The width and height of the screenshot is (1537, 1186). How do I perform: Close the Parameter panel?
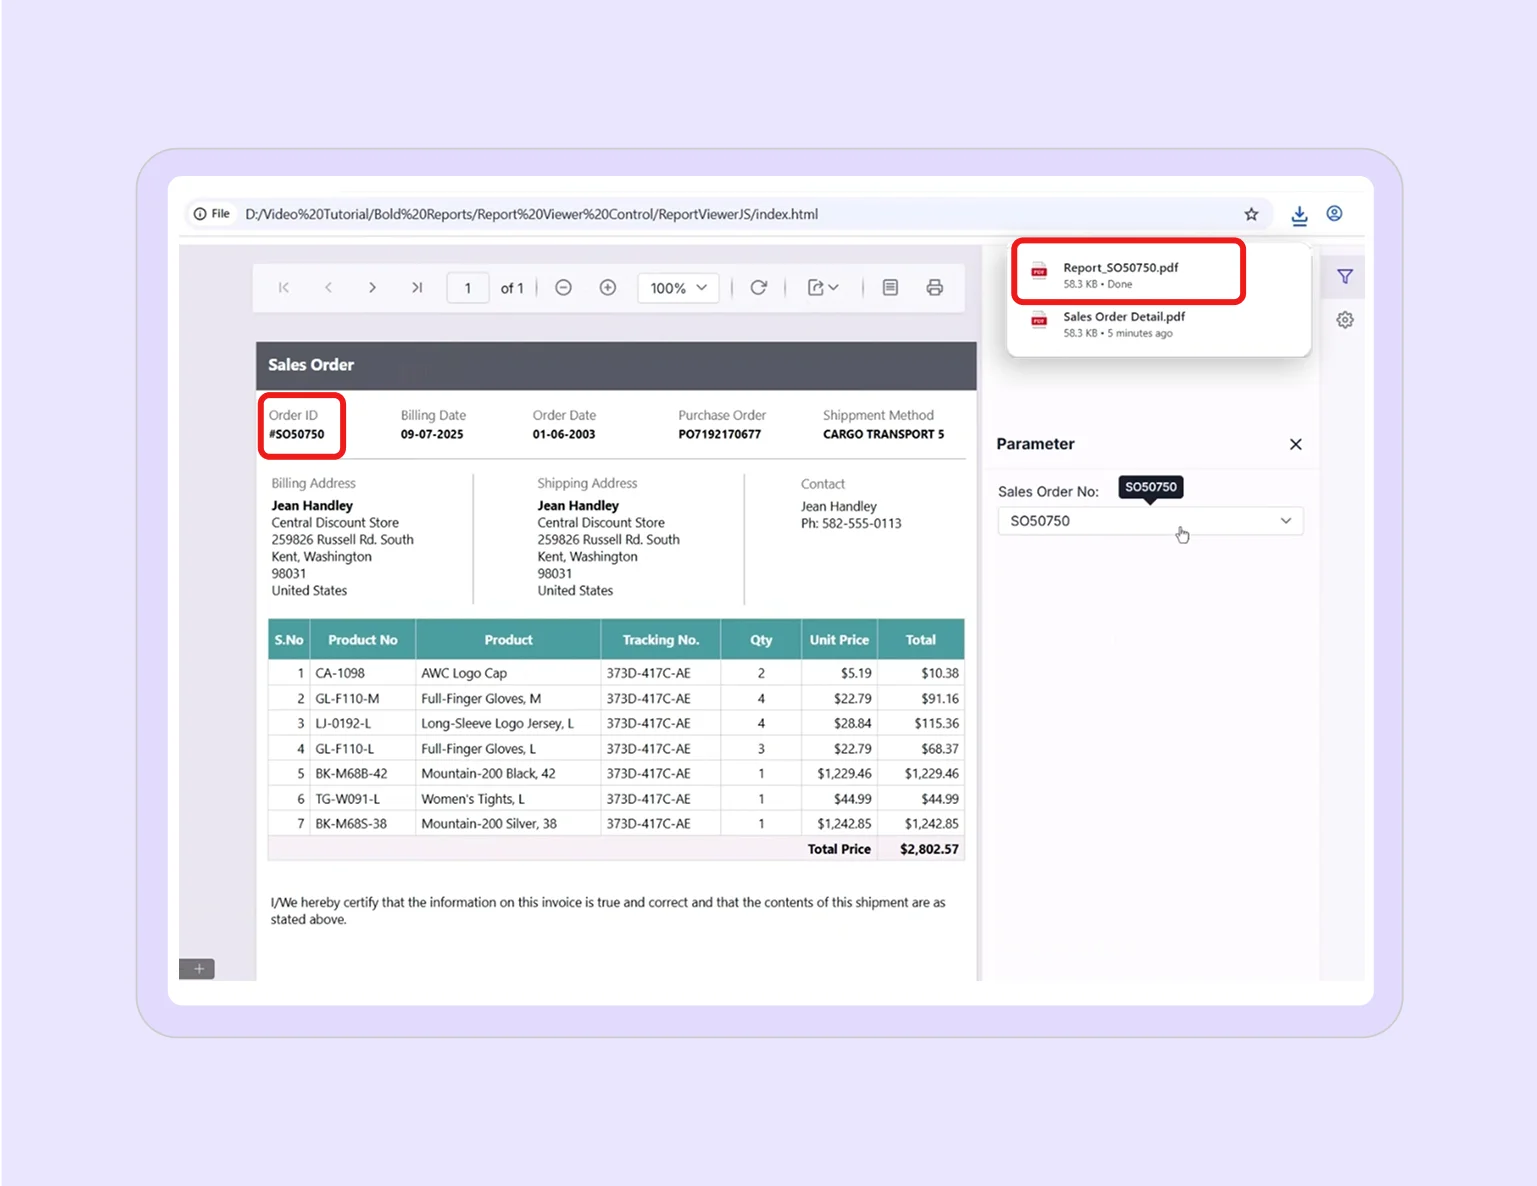pyautogui.click(x=1295, y=444)
